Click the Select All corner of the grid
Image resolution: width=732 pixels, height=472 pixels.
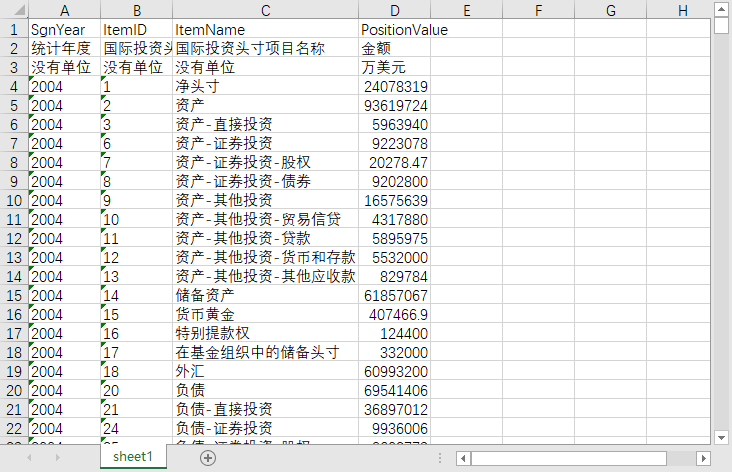click(x=14, y=9)
